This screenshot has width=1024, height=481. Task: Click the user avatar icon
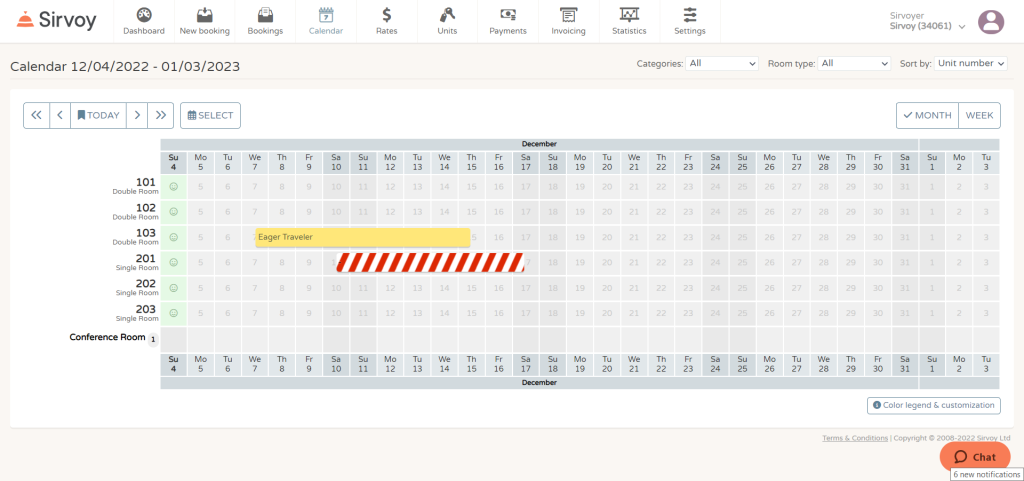pyautogui.click(x=990, y=21)
